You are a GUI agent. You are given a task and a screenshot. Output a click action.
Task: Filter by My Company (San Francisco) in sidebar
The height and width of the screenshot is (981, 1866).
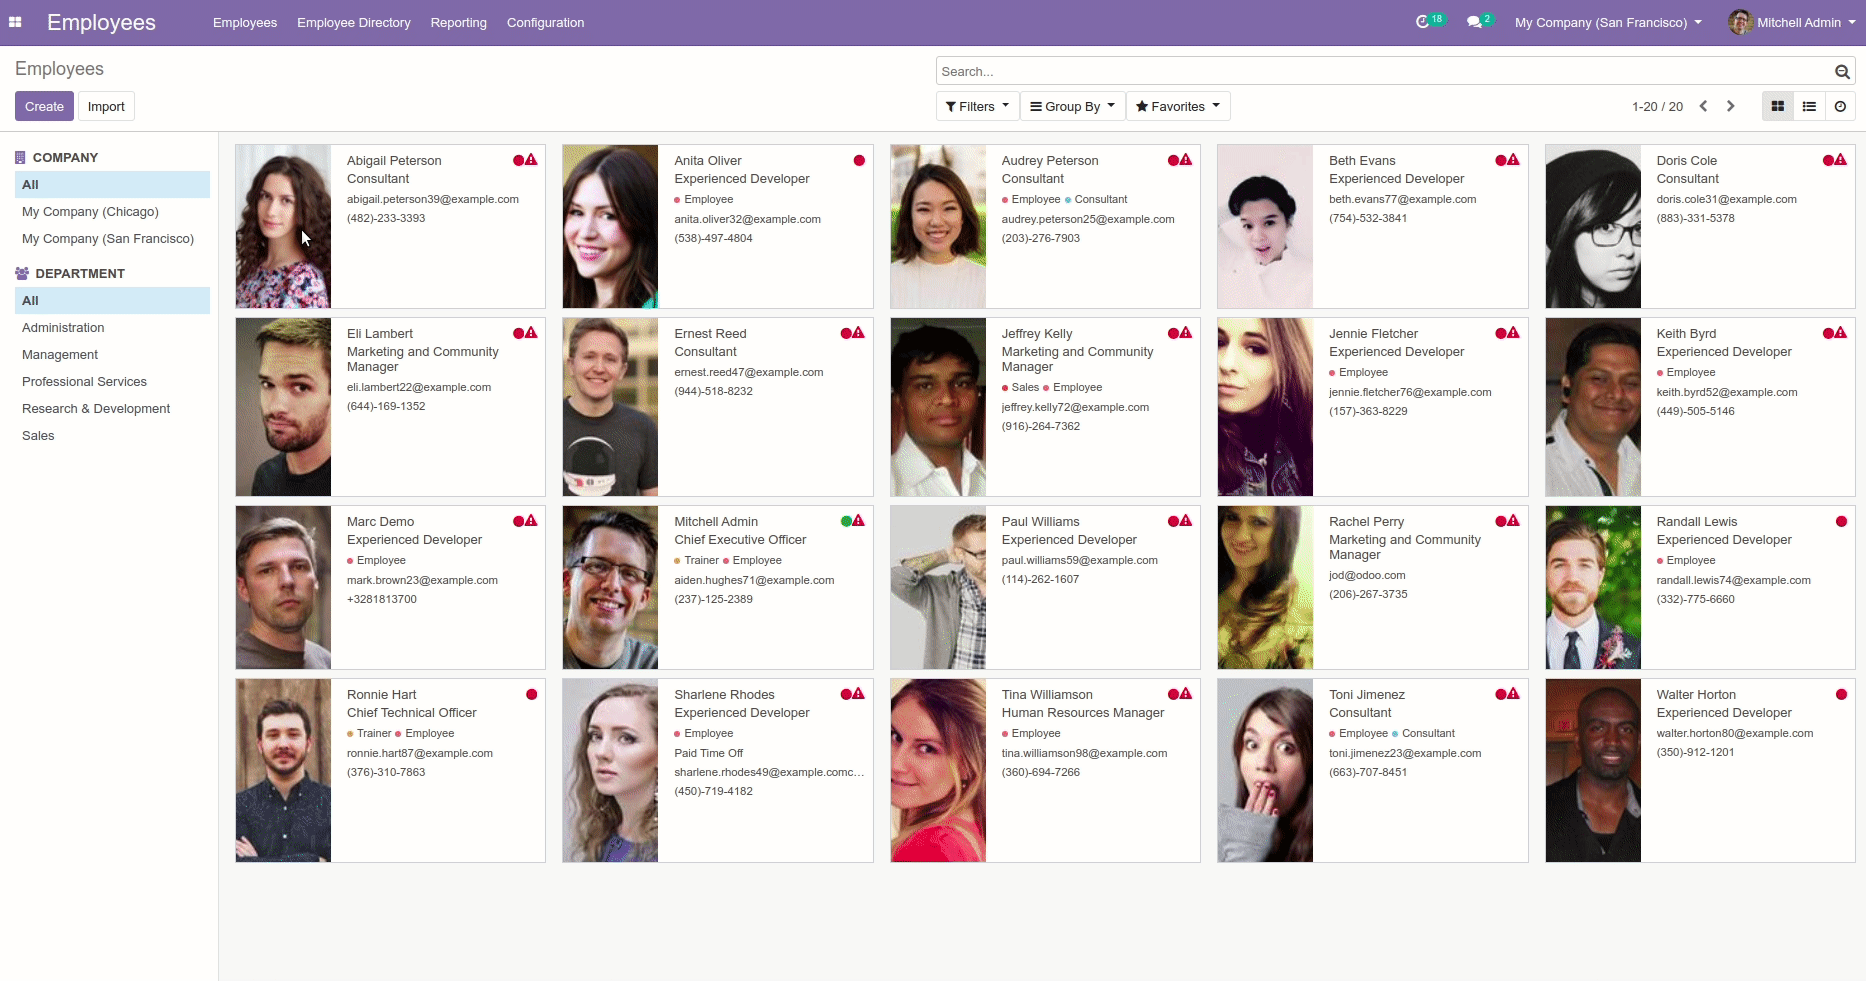tap(112, 238)
